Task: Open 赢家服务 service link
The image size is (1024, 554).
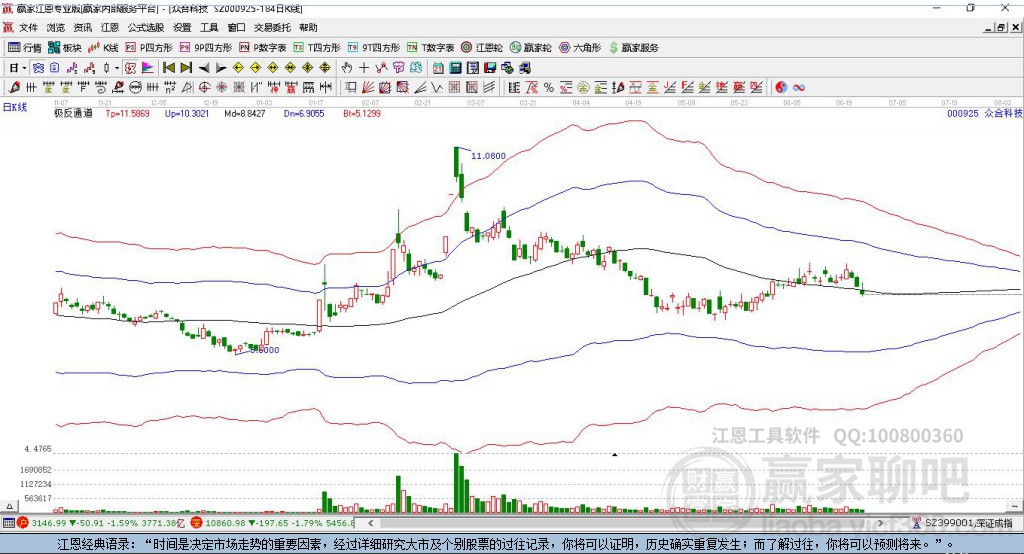Action: pyautogui.click(x=634, y=48)
